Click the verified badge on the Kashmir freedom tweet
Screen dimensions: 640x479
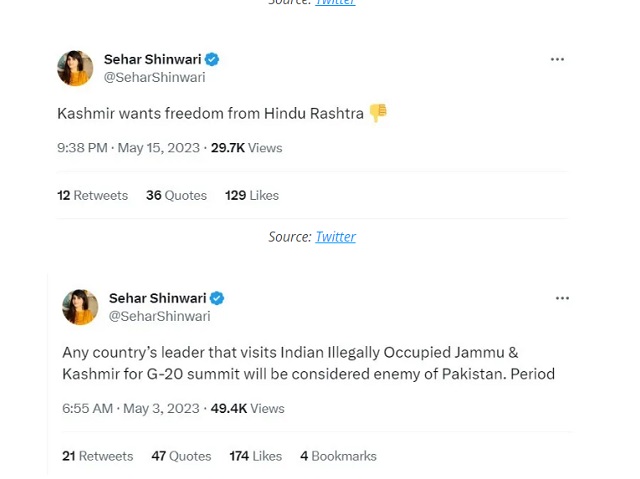[212, 60]
